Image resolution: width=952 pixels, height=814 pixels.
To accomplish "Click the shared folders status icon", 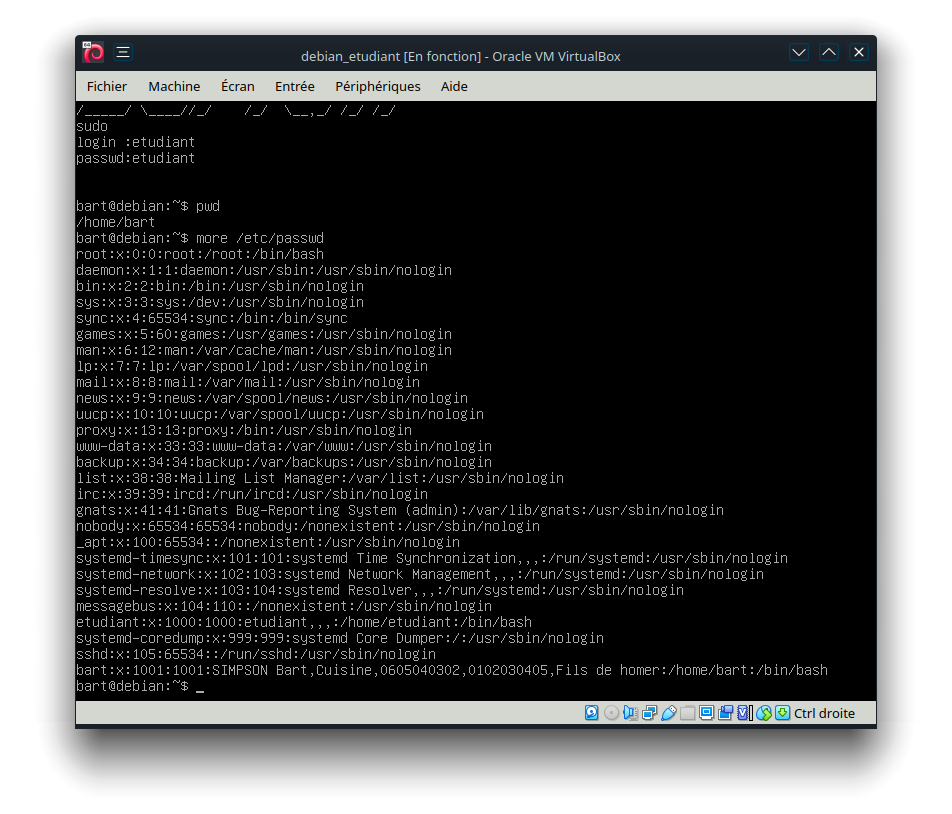I will [x=687, y=713].
